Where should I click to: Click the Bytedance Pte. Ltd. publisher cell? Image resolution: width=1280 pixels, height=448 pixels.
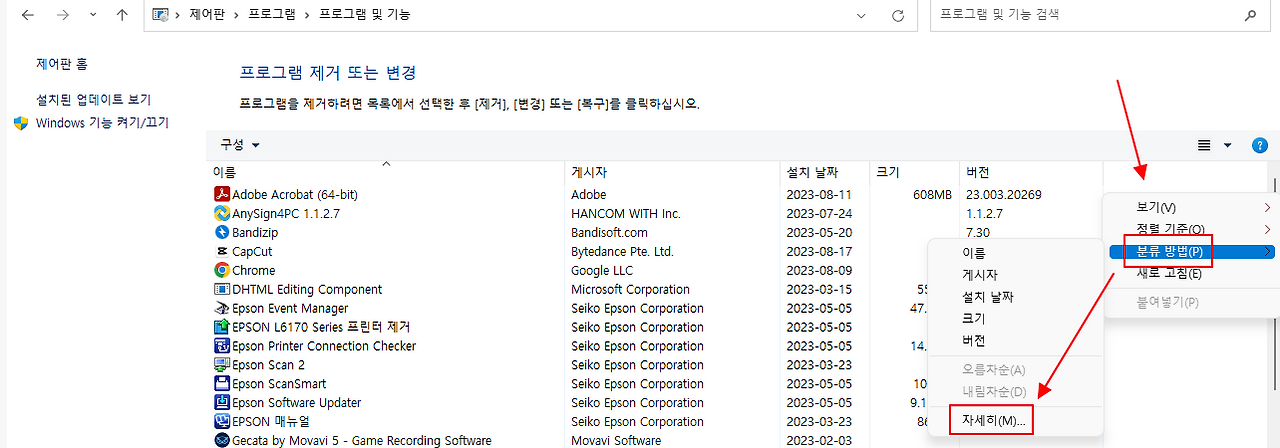[623, 251]
